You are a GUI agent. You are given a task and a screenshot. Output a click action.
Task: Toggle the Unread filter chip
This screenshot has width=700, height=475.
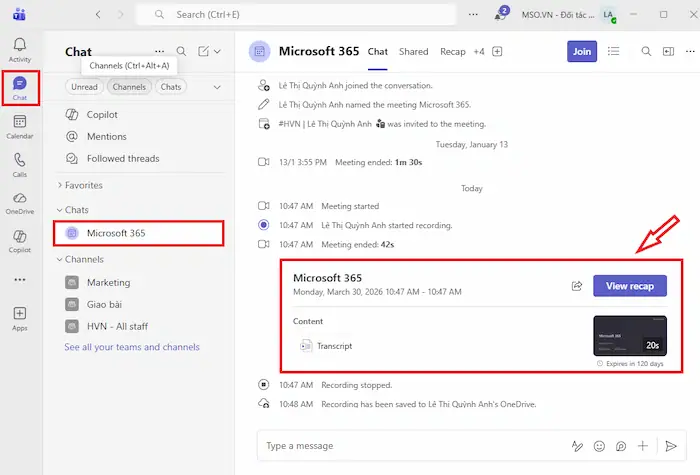(84, 87)
